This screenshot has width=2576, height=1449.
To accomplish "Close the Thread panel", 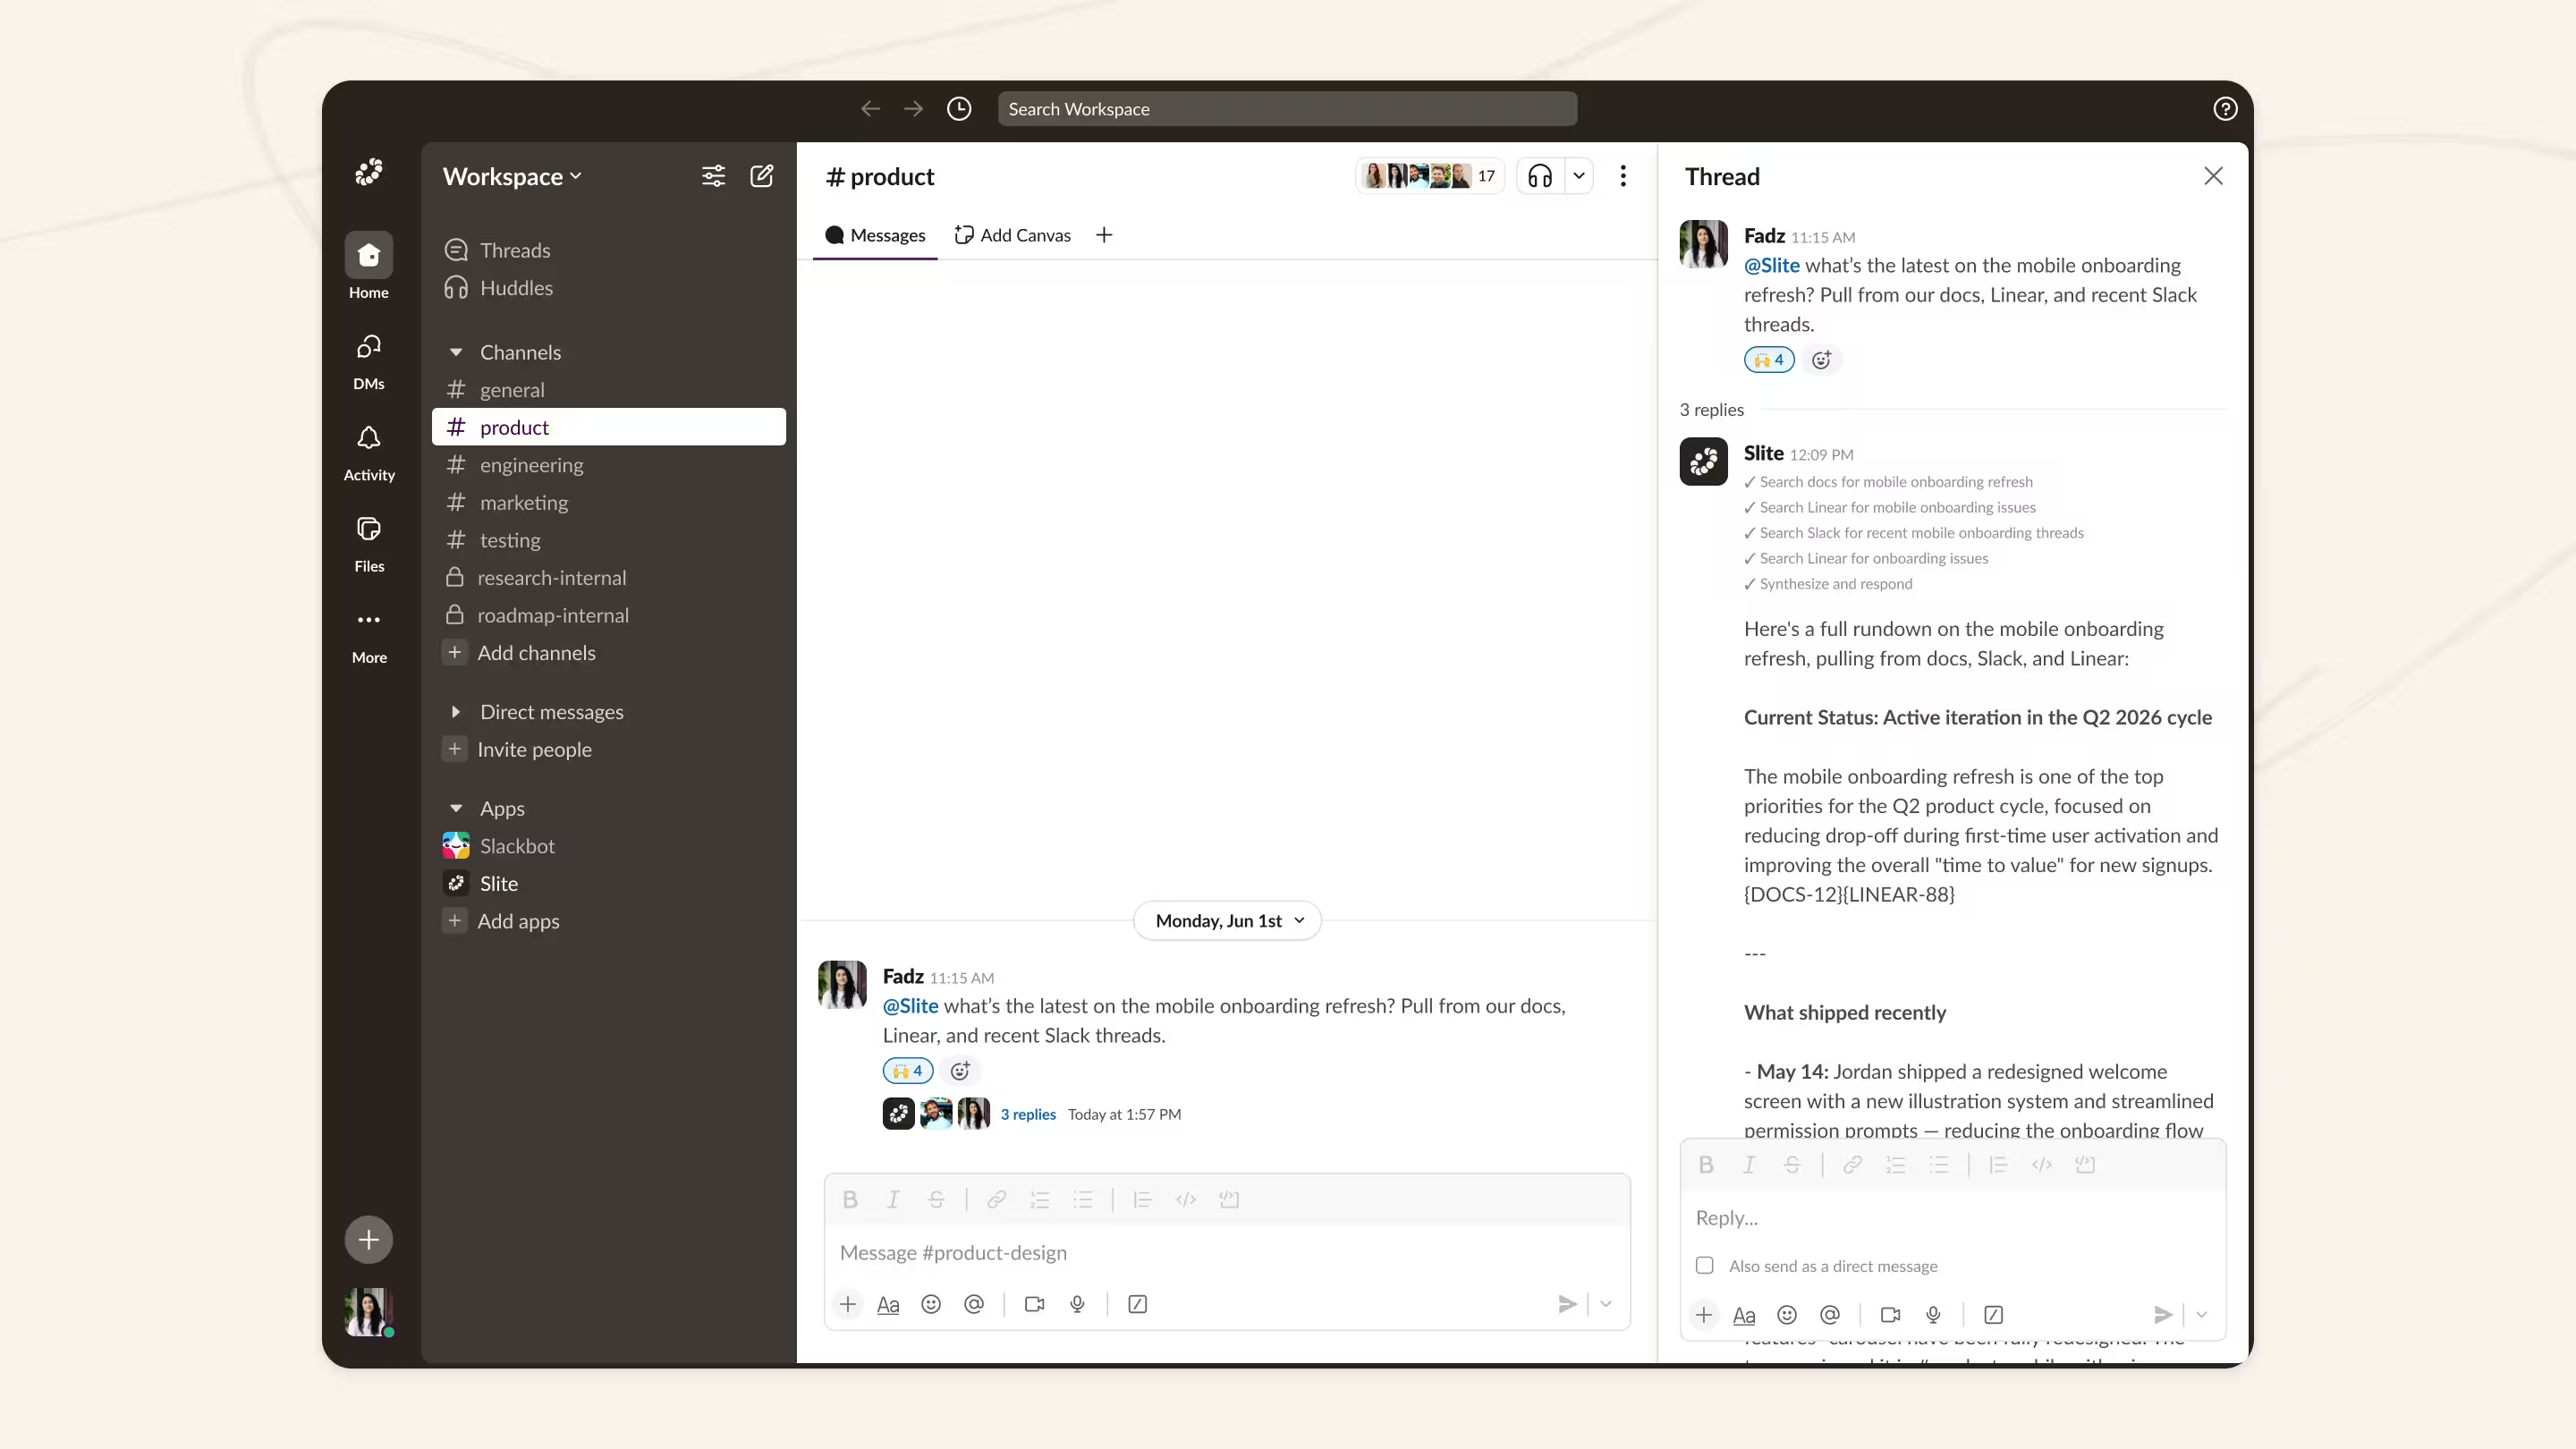I will click(2213, 176).
